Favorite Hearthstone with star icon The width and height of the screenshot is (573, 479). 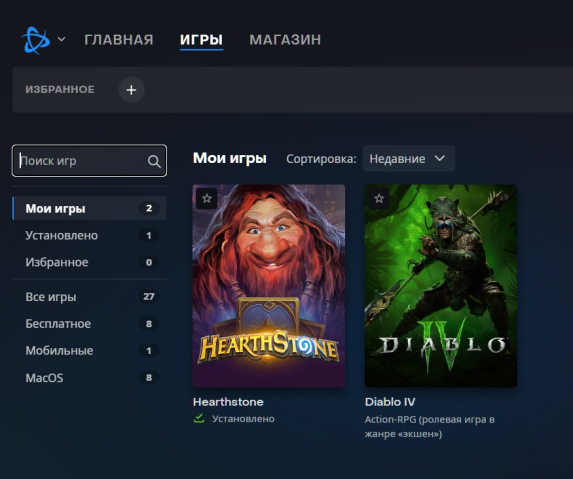pyautogui.click(x=207, y=198)
